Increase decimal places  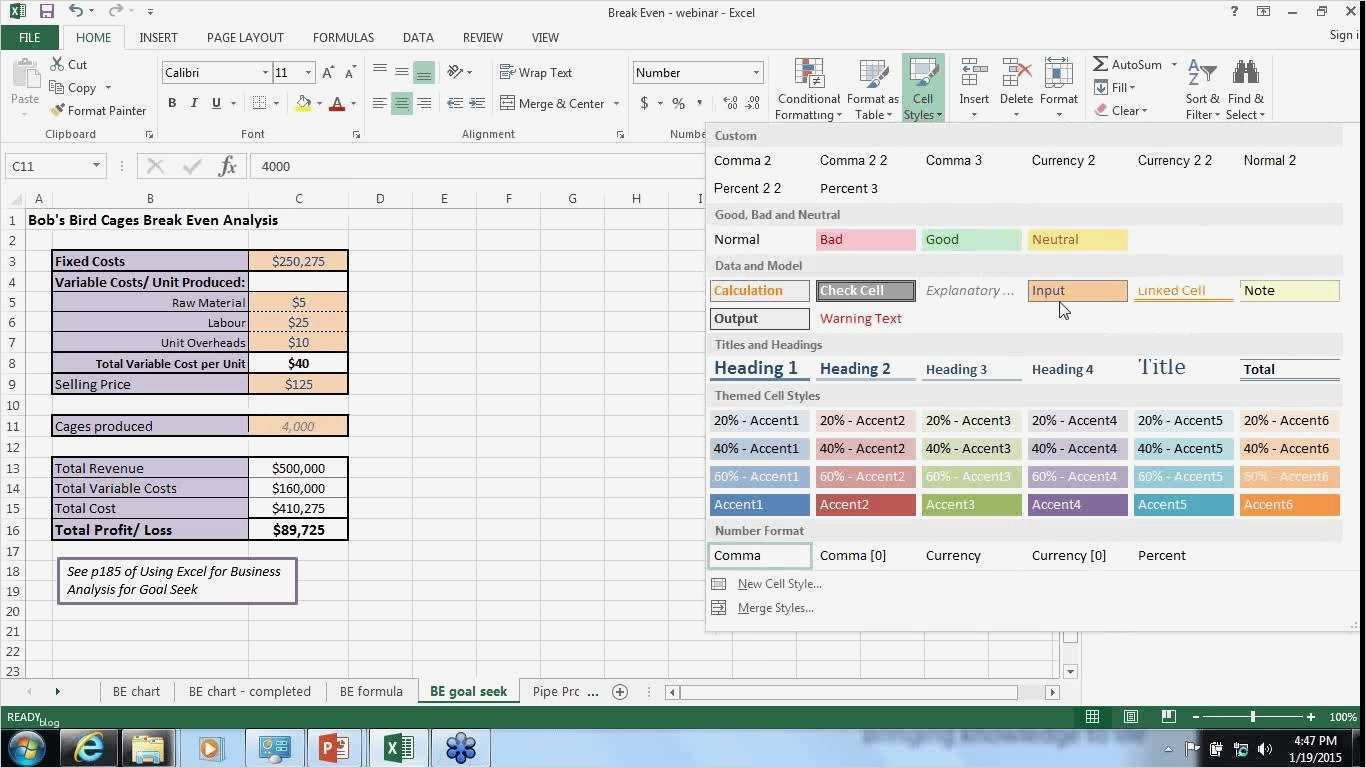click(730, 103)
